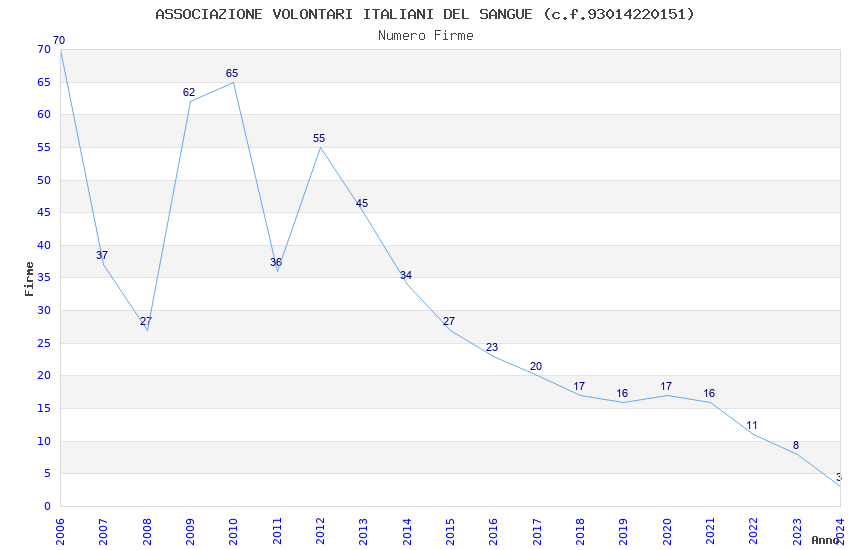This screenshot has height=550, width=850.
Task: Click the x-axis year 2007
Action: tap(103, 531)
